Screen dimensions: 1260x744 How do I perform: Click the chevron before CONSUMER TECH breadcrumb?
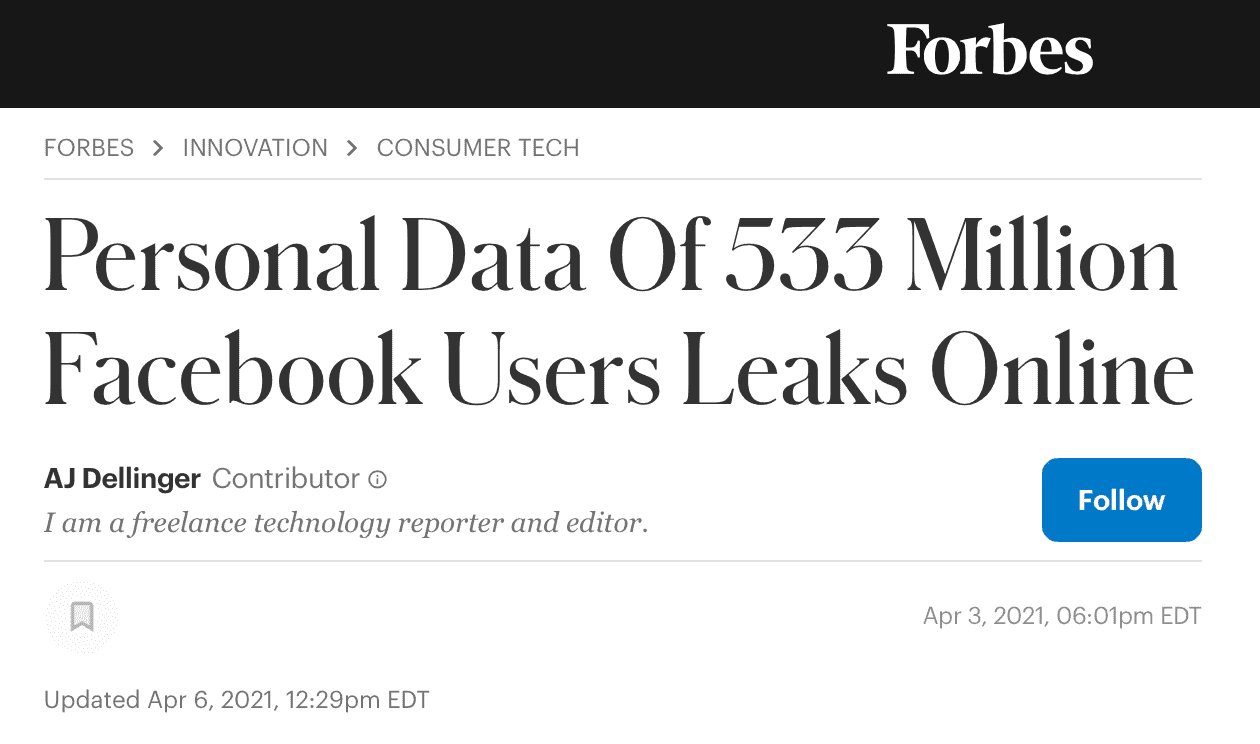pos(352,148)
